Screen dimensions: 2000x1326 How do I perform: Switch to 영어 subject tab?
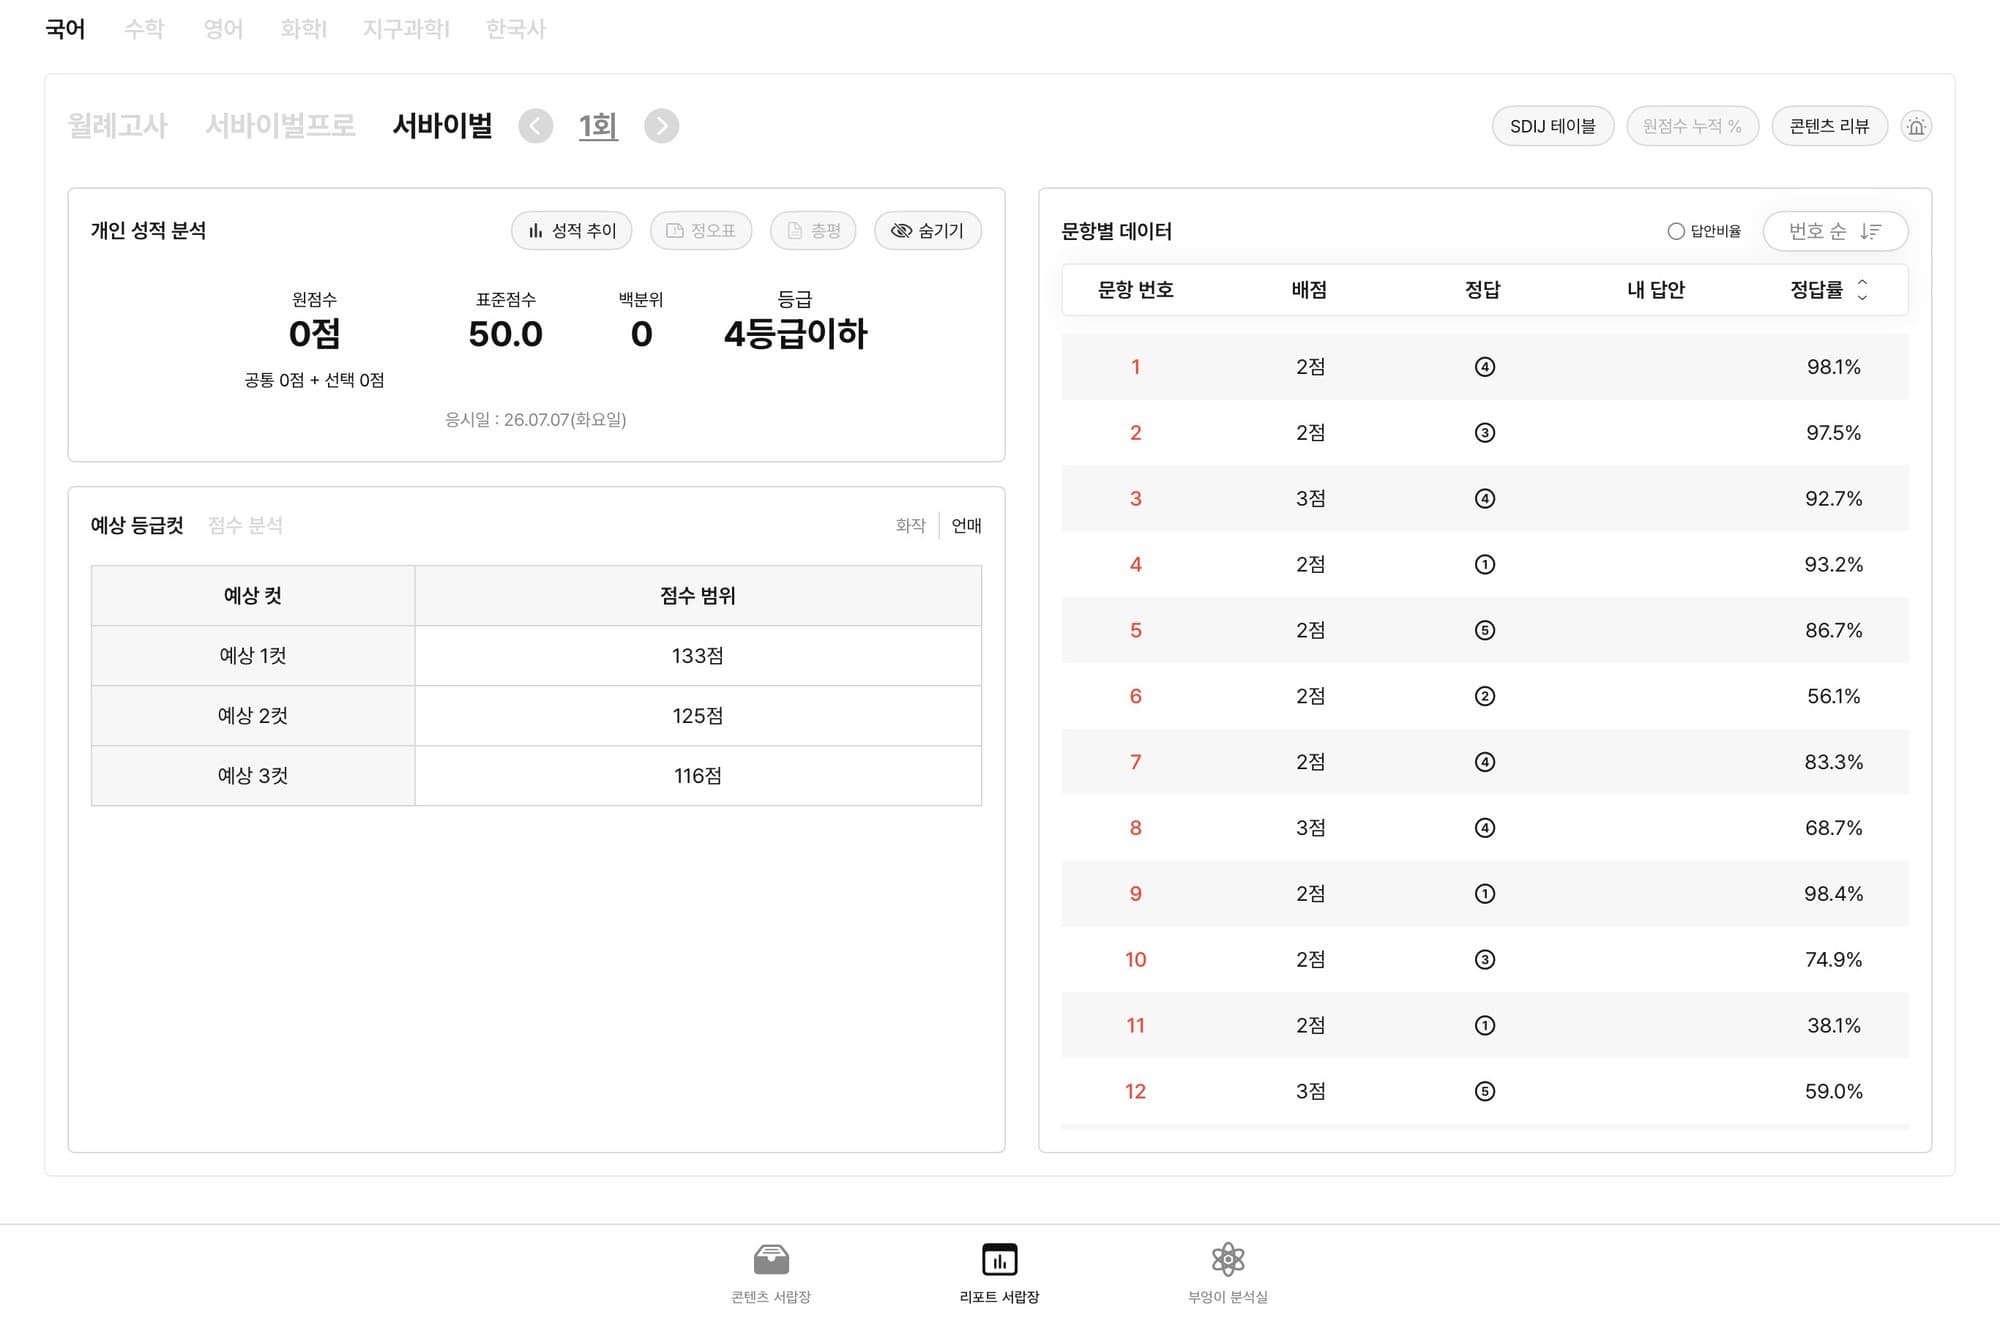pyautogui.click(x=223, y=29)
